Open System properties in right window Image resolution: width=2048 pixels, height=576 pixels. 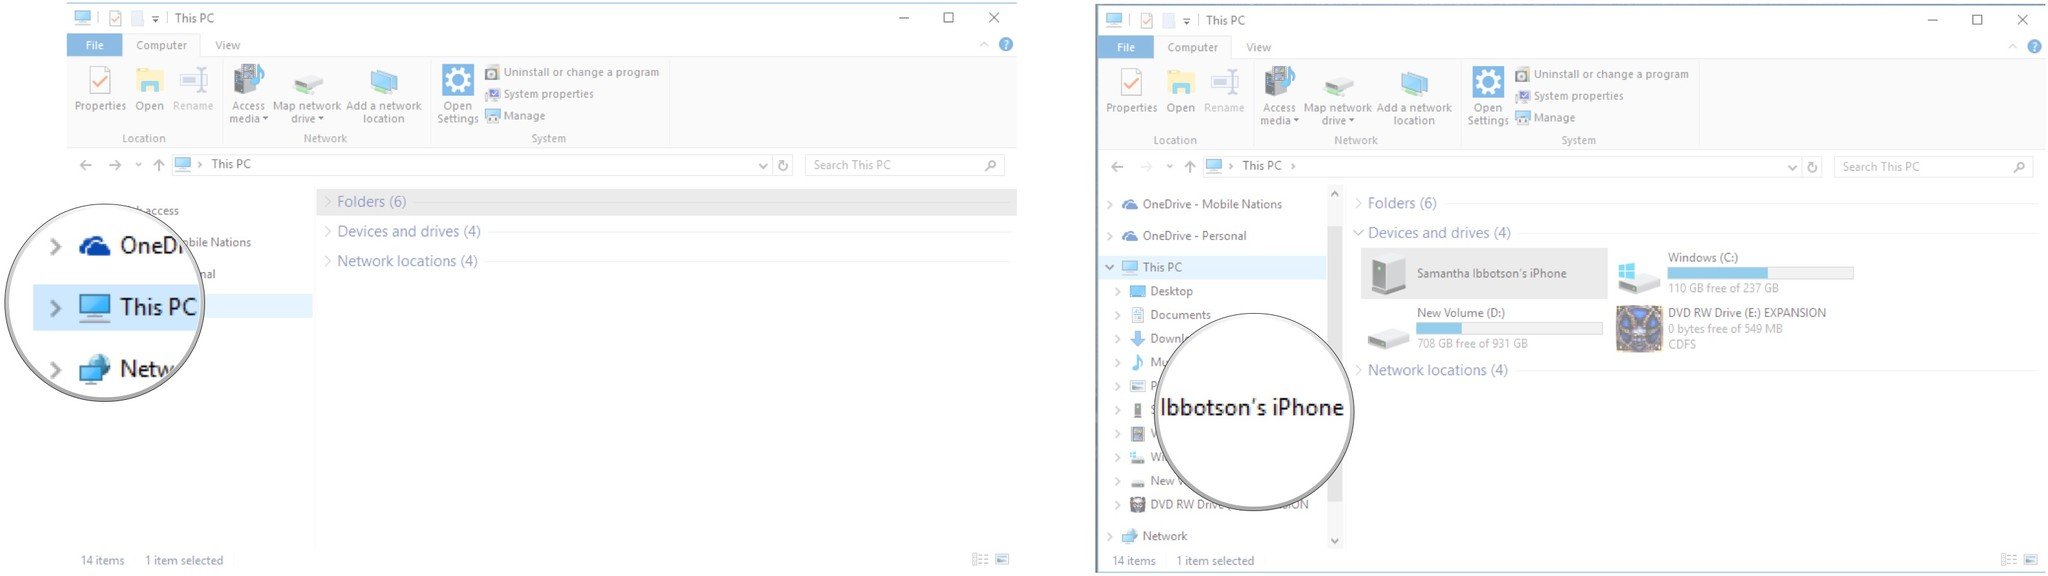(x=1569, y=96)
